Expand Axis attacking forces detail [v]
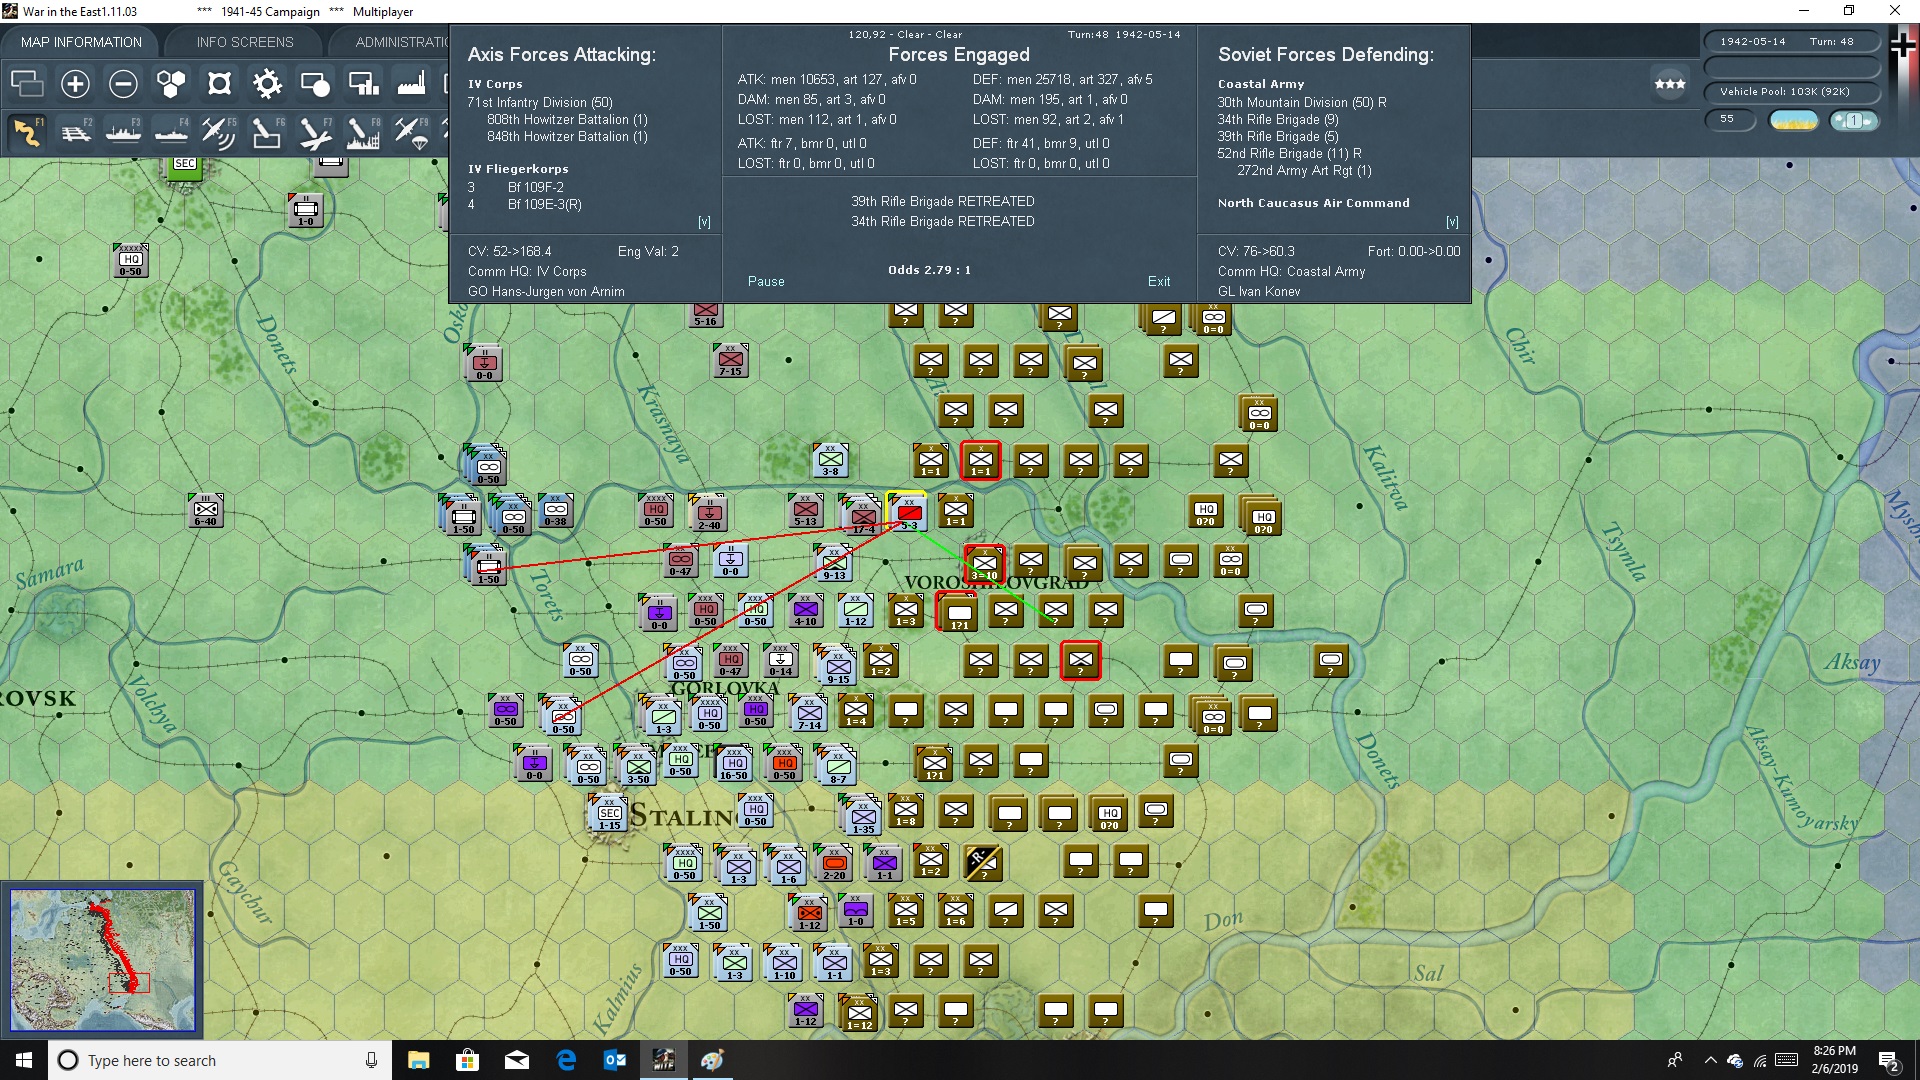This screenshot has width=1920, height=1080. click(704, 222)
